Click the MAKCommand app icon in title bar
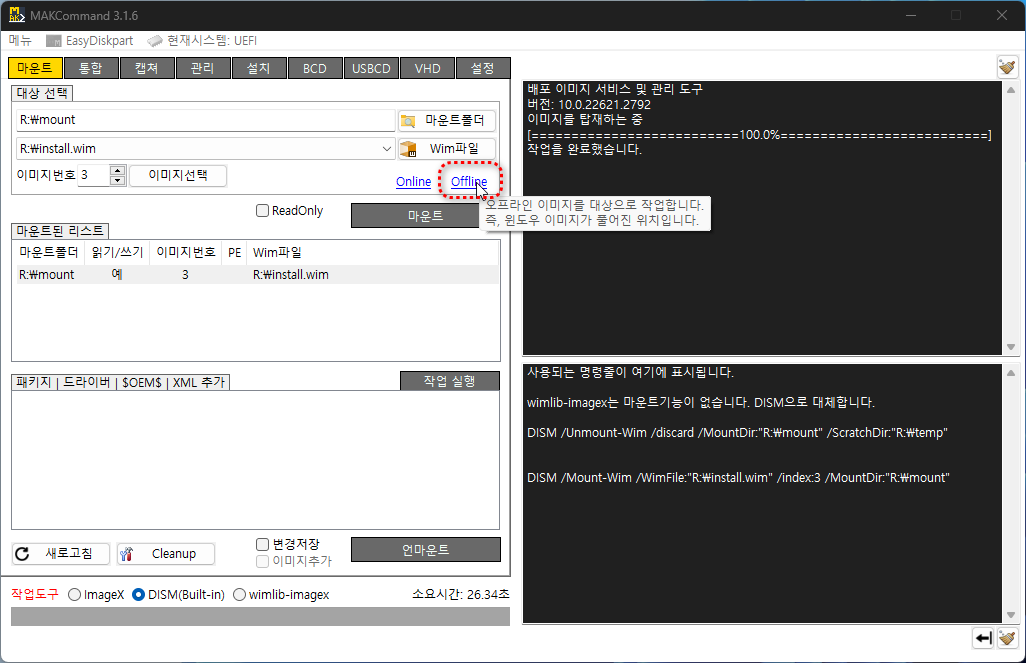 coord(16,15)
